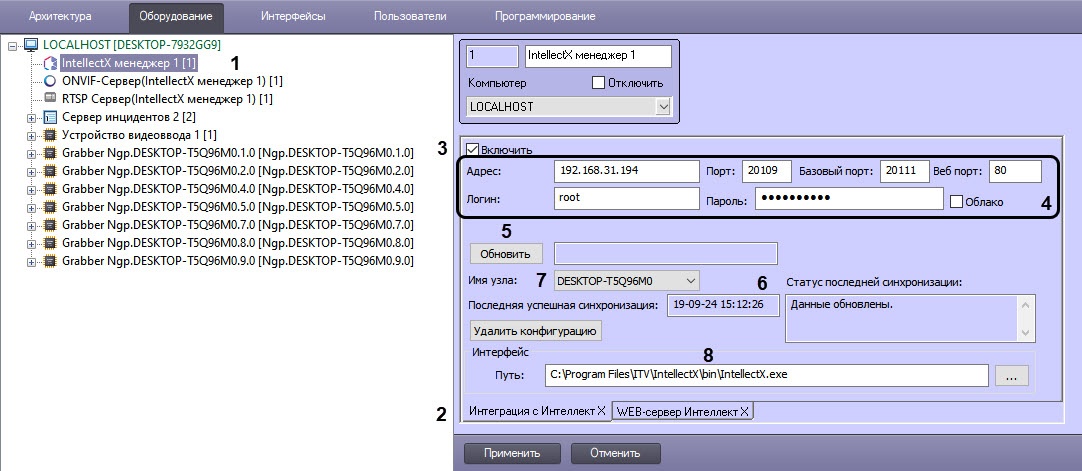This screenshot has height=471, width=1082.
Task: Click the Порт field showing 20109
Action: [766, 171]
